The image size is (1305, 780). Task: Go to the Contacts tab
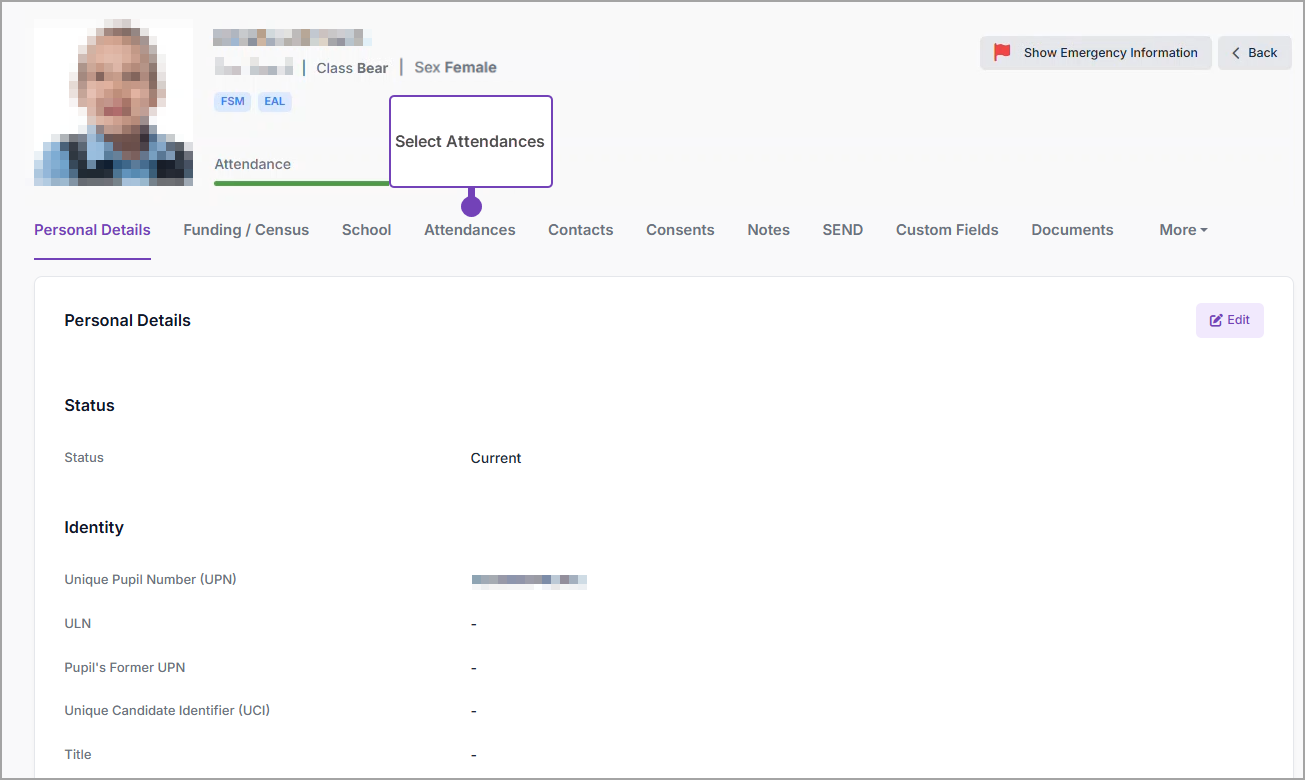coord(580,230)
